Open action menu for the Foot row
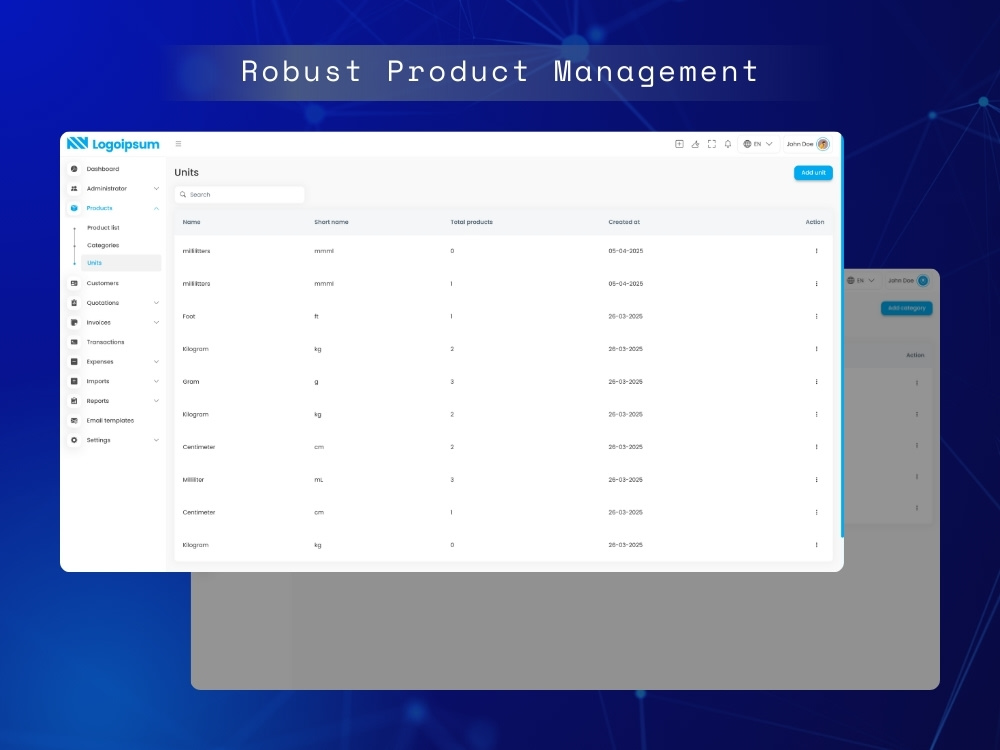 click(x=816, y=316)
